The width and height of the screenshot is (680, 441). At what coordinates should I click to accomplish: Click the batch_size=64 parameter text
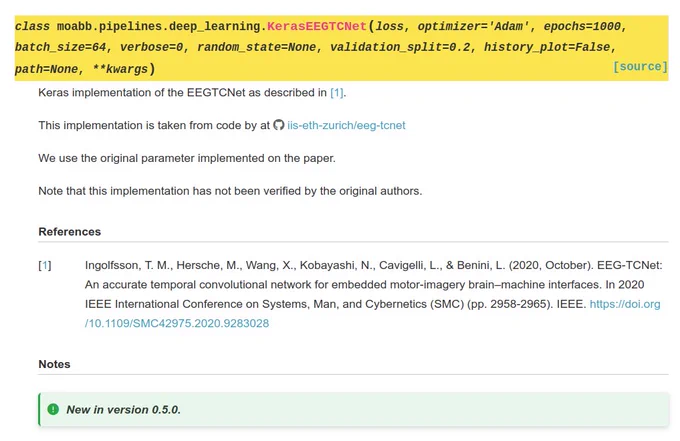click(60, 47)
